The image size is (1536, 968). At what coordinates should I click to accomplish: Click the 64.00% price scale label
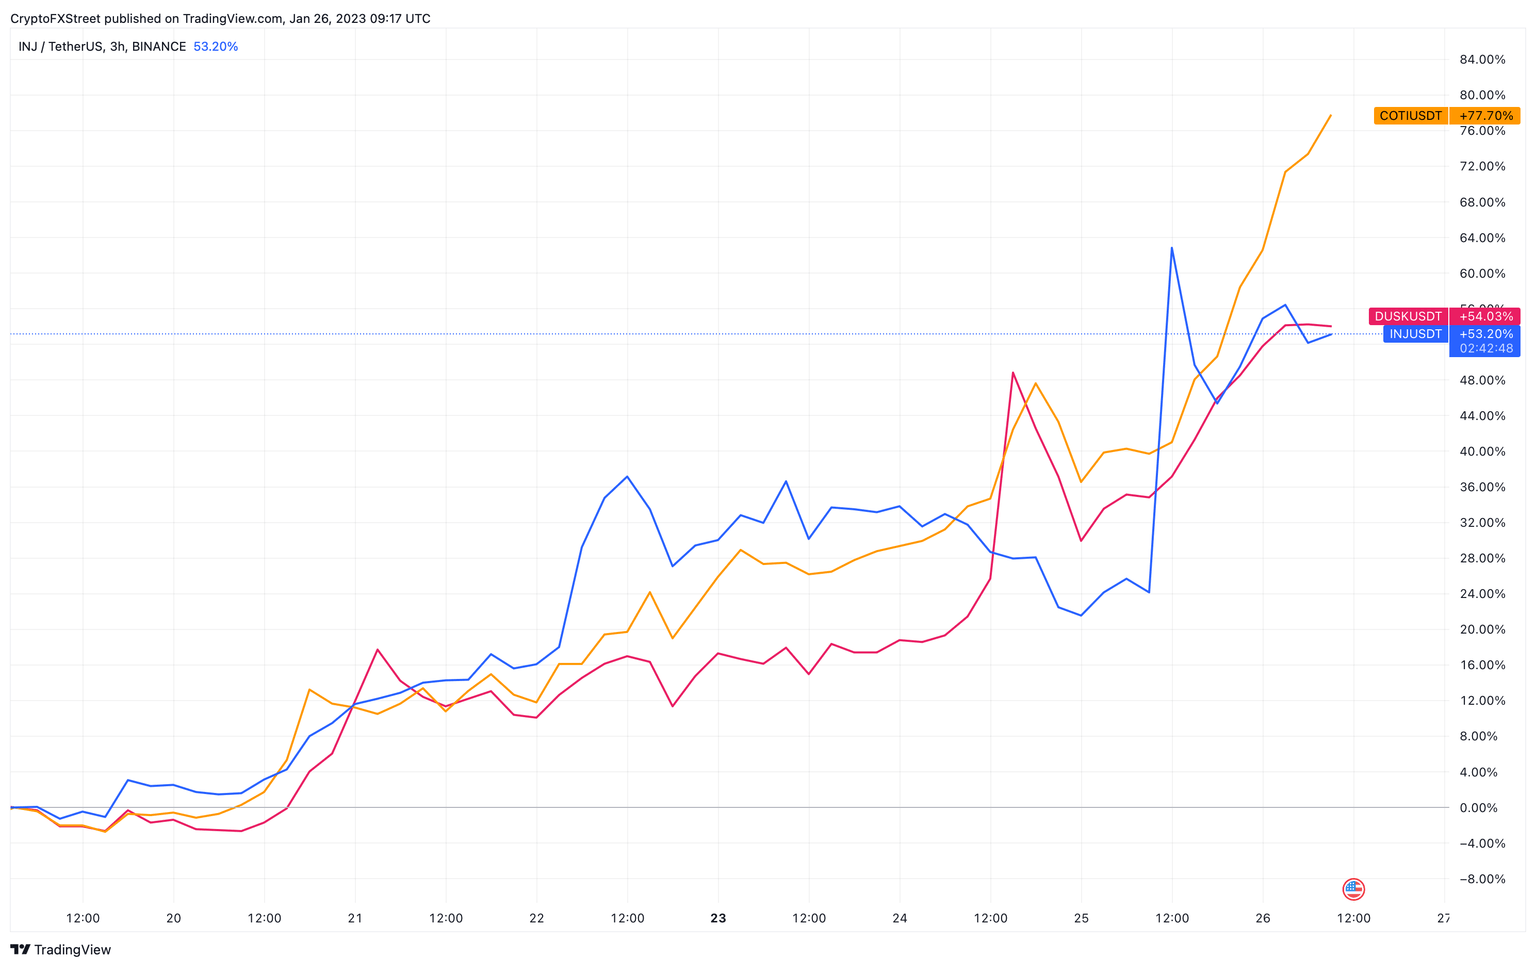pyautogui.click(x=1482, y=238)
